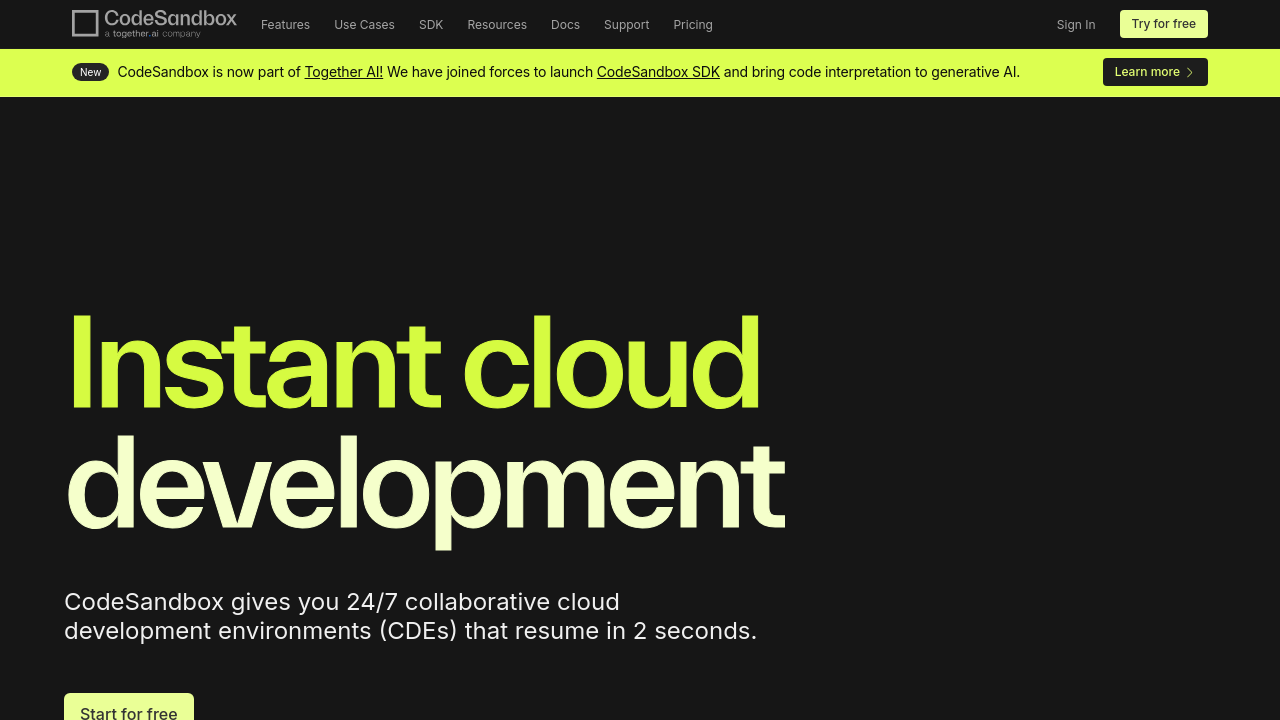Open the Support menu item
Screen dimensions: 1280x720
coord(627,25)
